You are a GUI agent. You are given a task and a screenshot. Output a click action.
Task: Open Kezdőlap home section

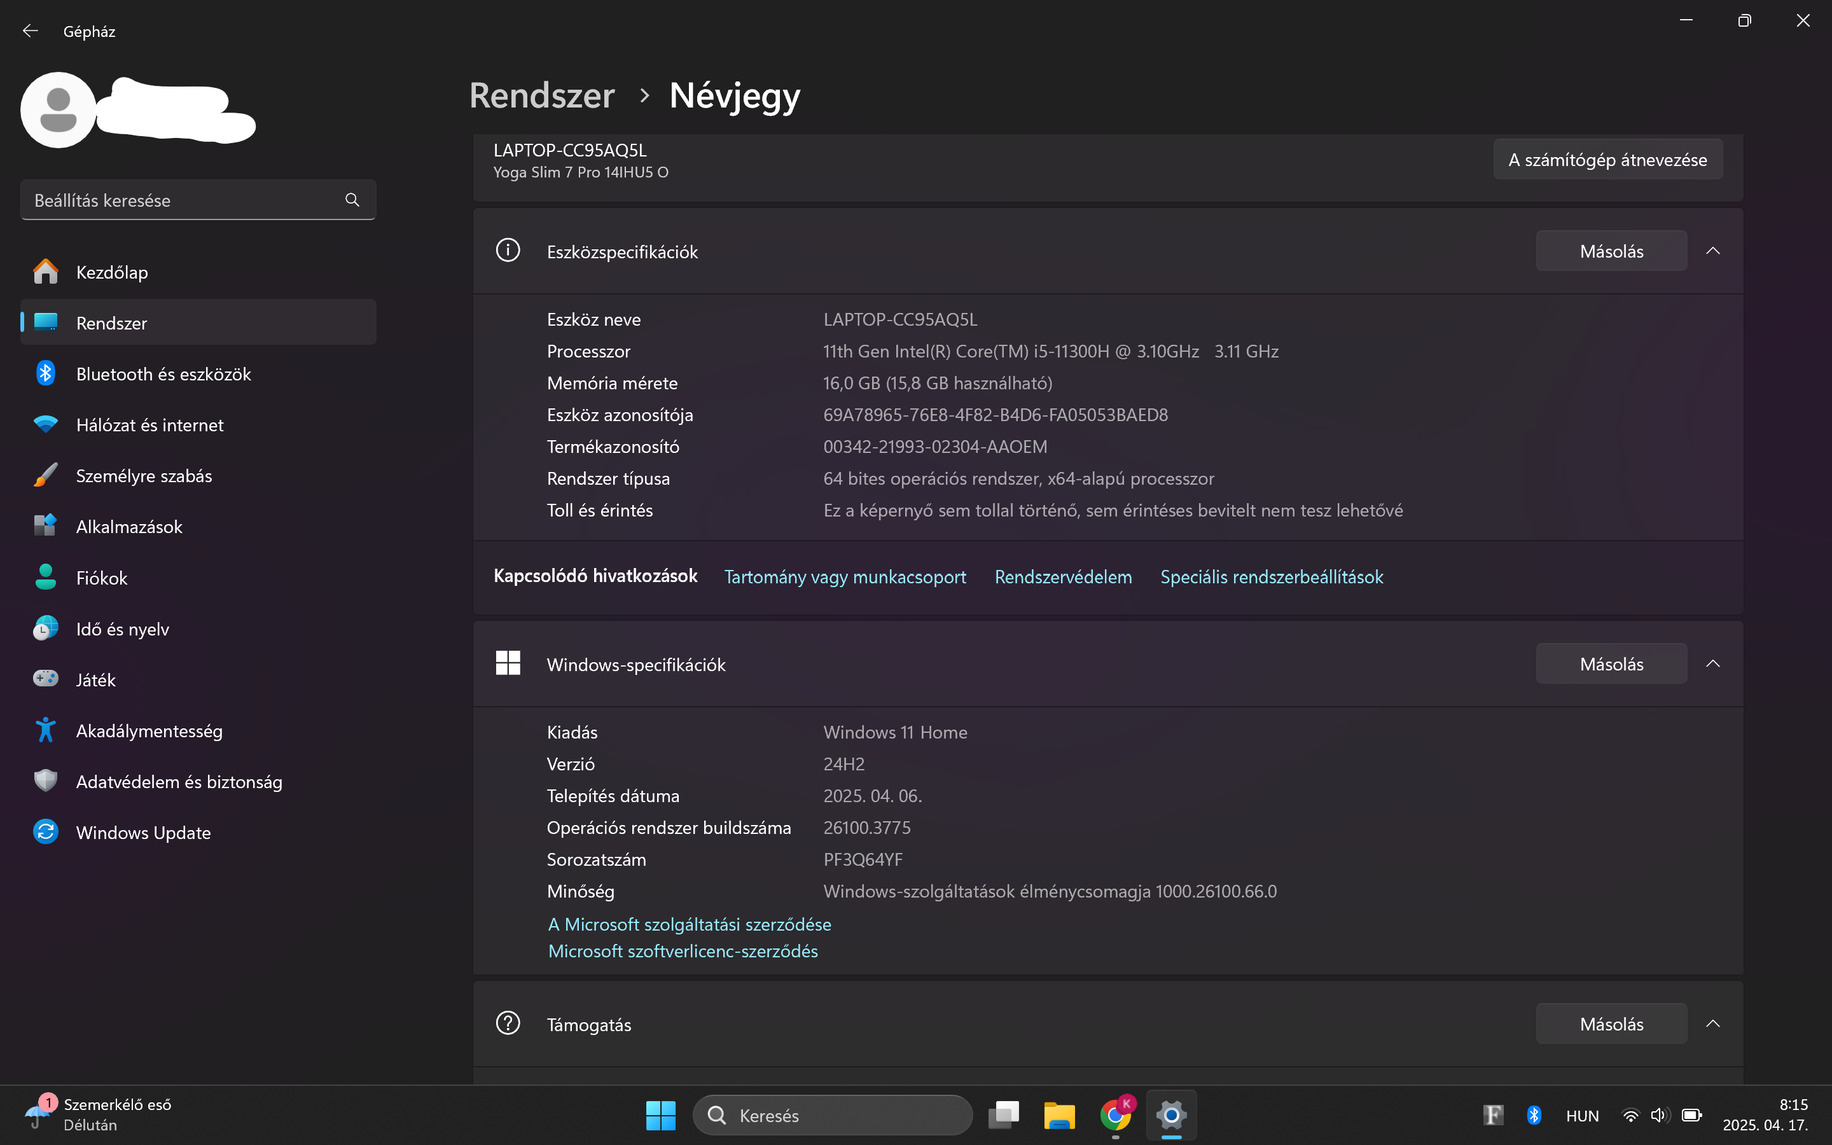pos(198,272)
